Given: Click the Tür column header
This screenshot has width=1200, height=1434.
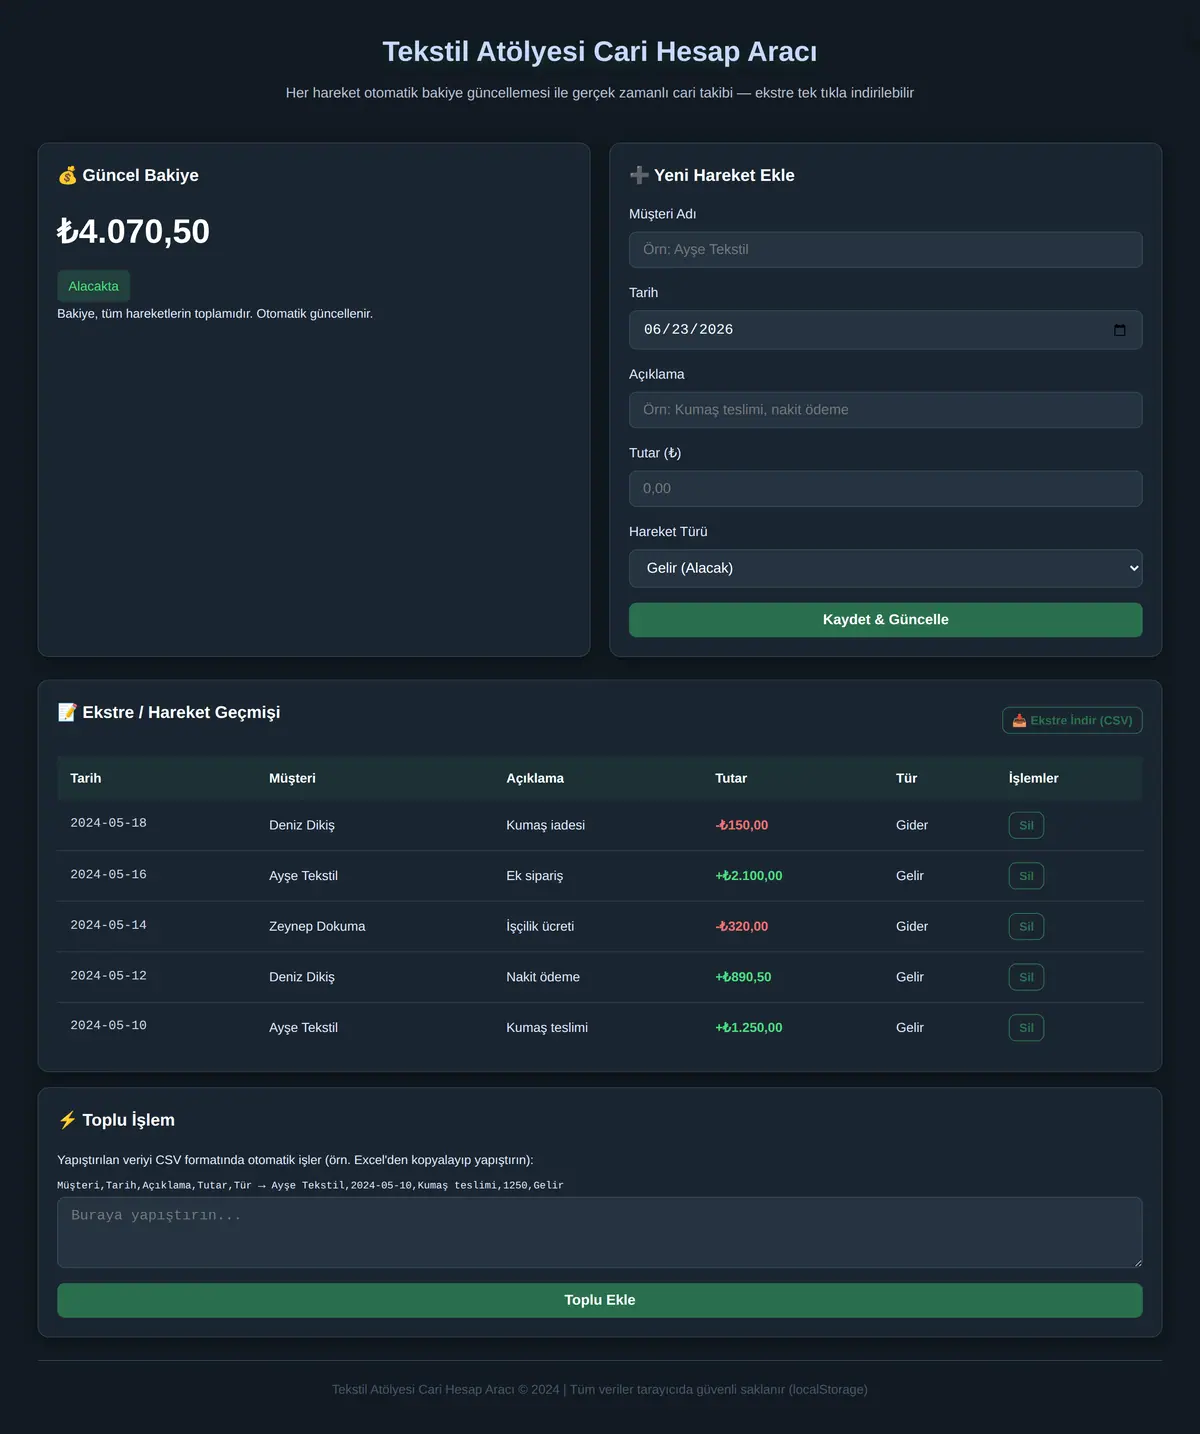Looking at the screenshot, I should 906,779.
